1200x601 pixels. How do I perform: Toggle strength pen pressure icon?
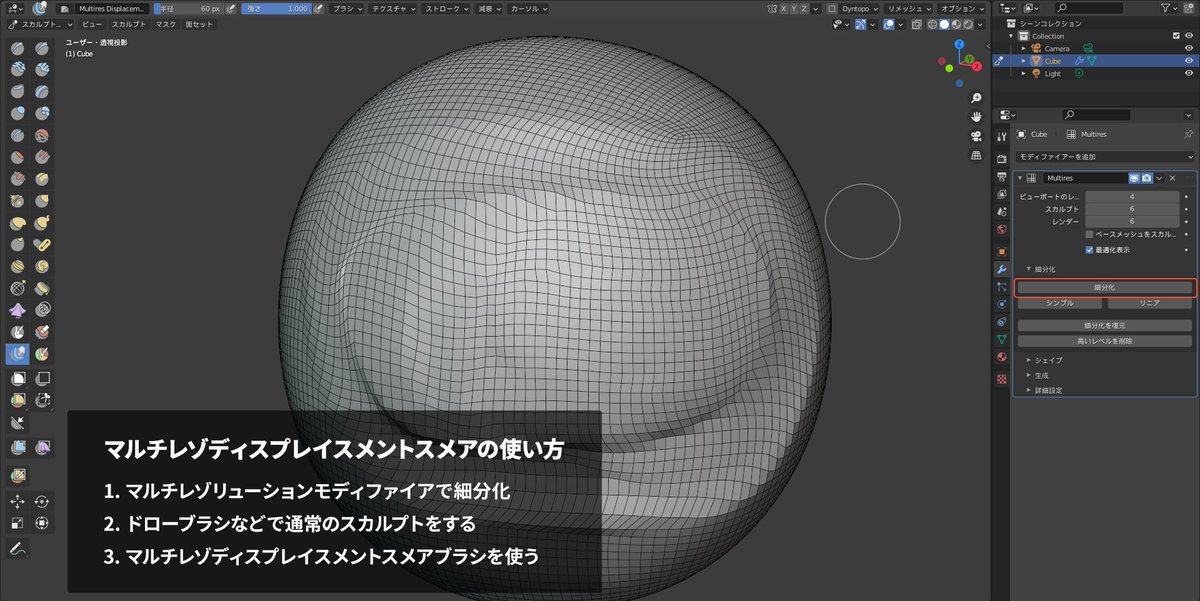[x=319, y=8]
